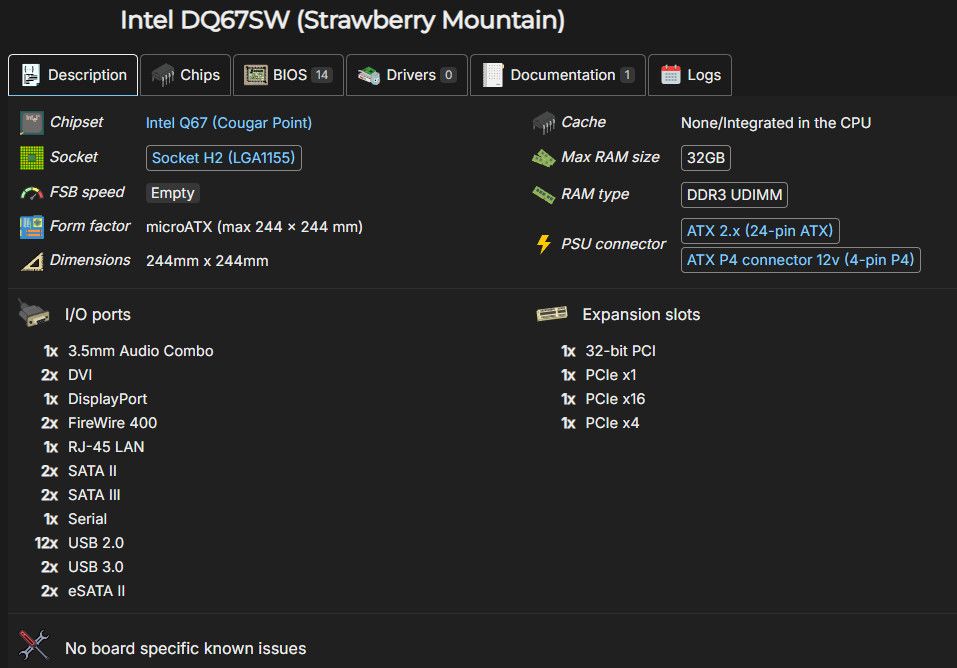Screen dimensions: 957x668
Task: Select the DVI port entry
Action: pyautogui.click(x=80, y=375)
